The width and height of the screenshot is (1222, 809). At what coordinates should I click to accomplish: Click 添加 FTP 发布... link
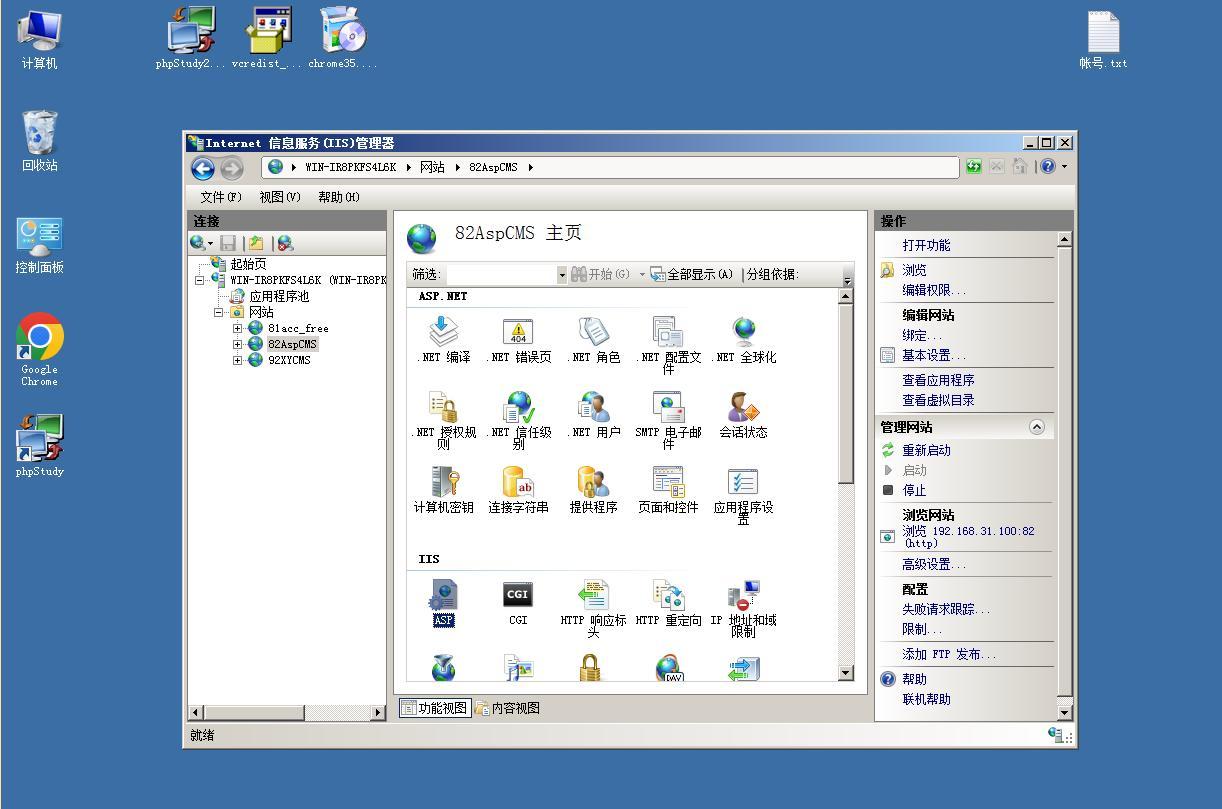(949, 654)
